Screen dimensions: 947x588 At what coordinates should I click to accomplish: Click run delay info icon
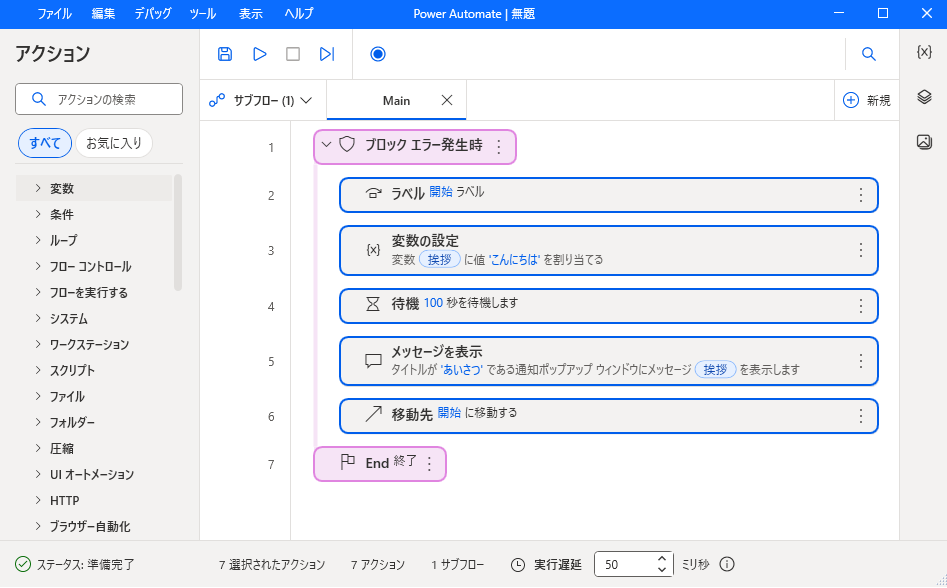tap(727, 564)
